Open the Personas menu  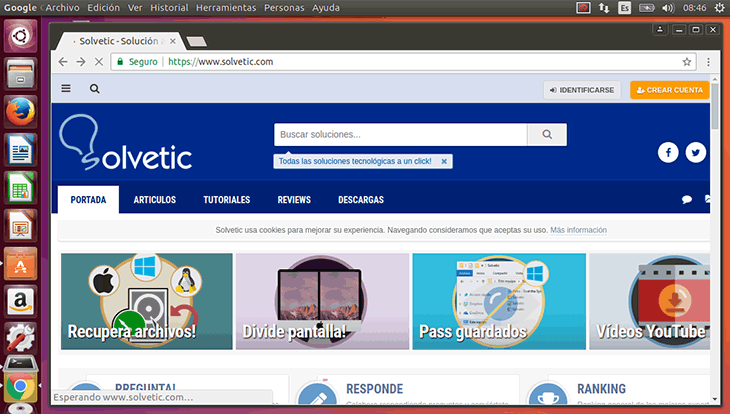pos(284,8)
